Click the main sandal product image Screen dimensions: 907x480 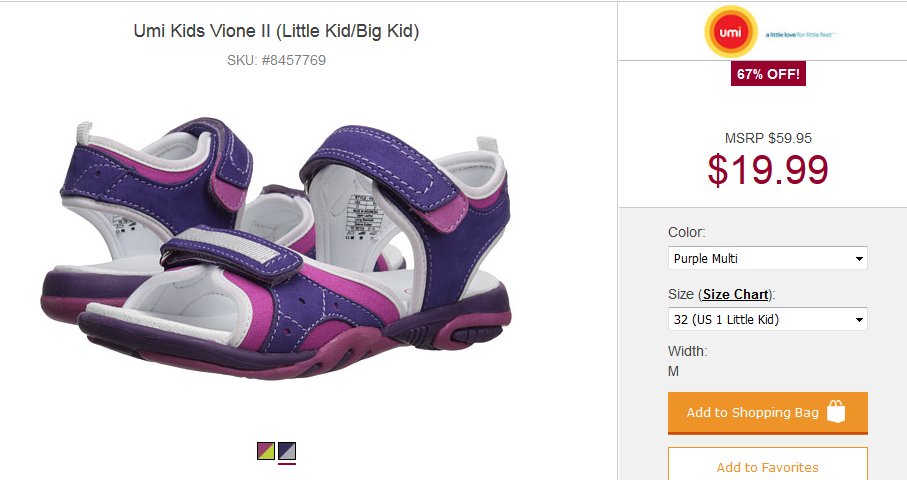(276, 249)
